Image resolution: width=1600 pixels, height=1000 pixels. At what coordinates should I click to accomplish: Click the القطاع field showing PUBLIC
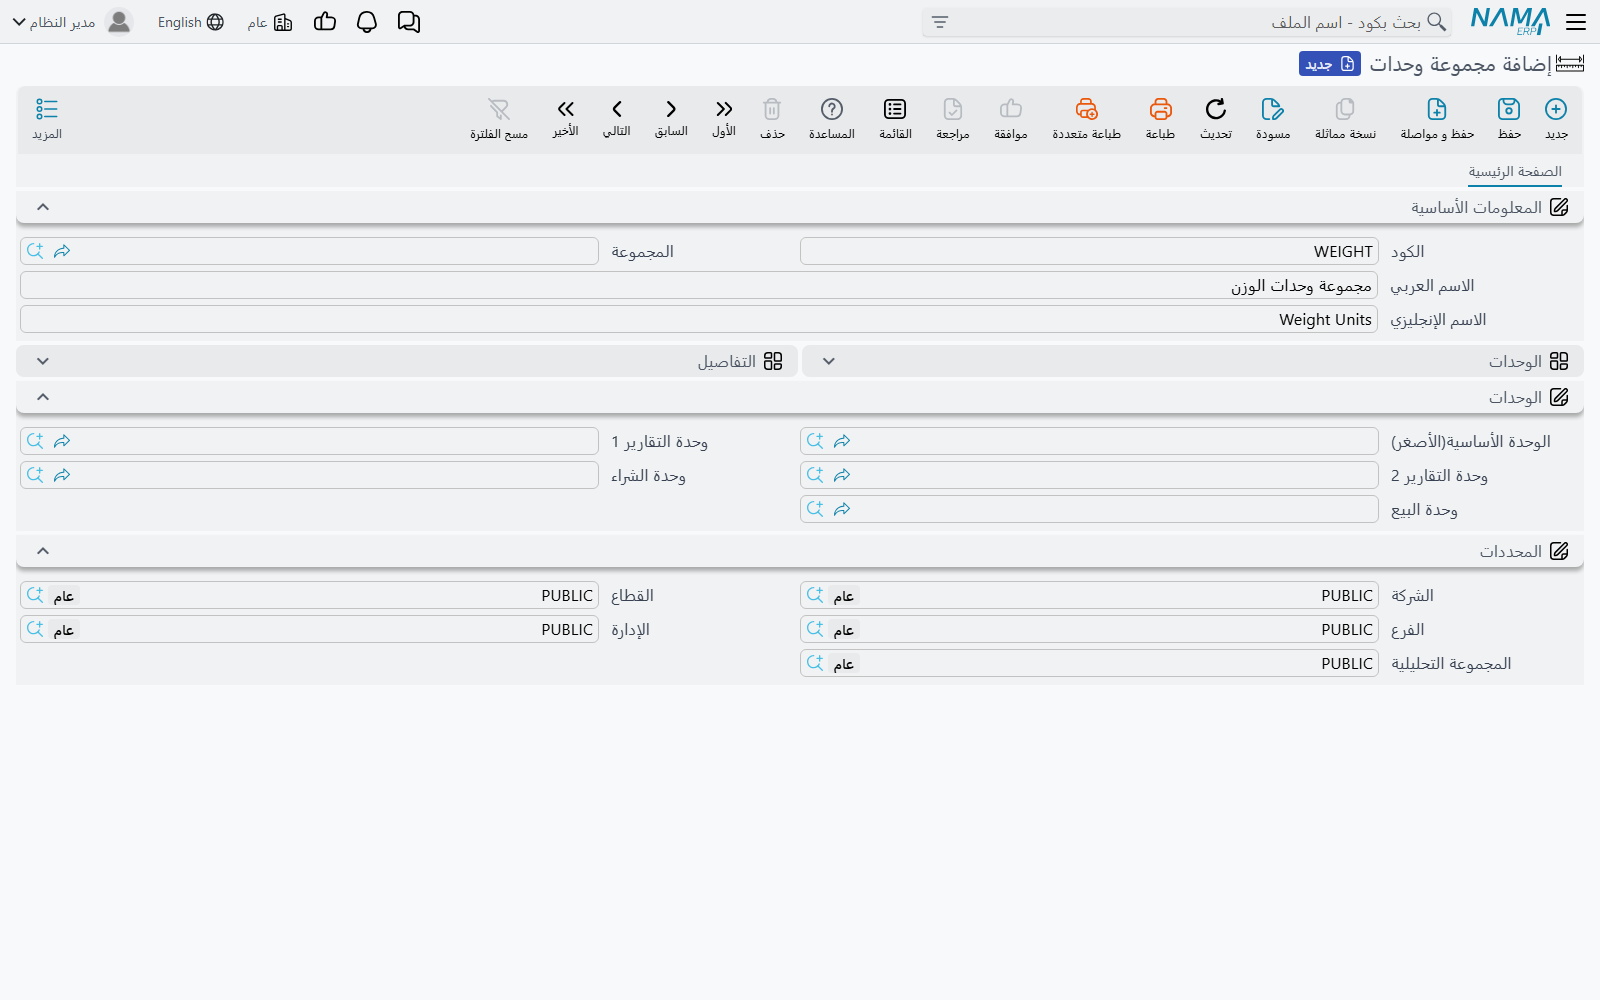tap(309, 595)
